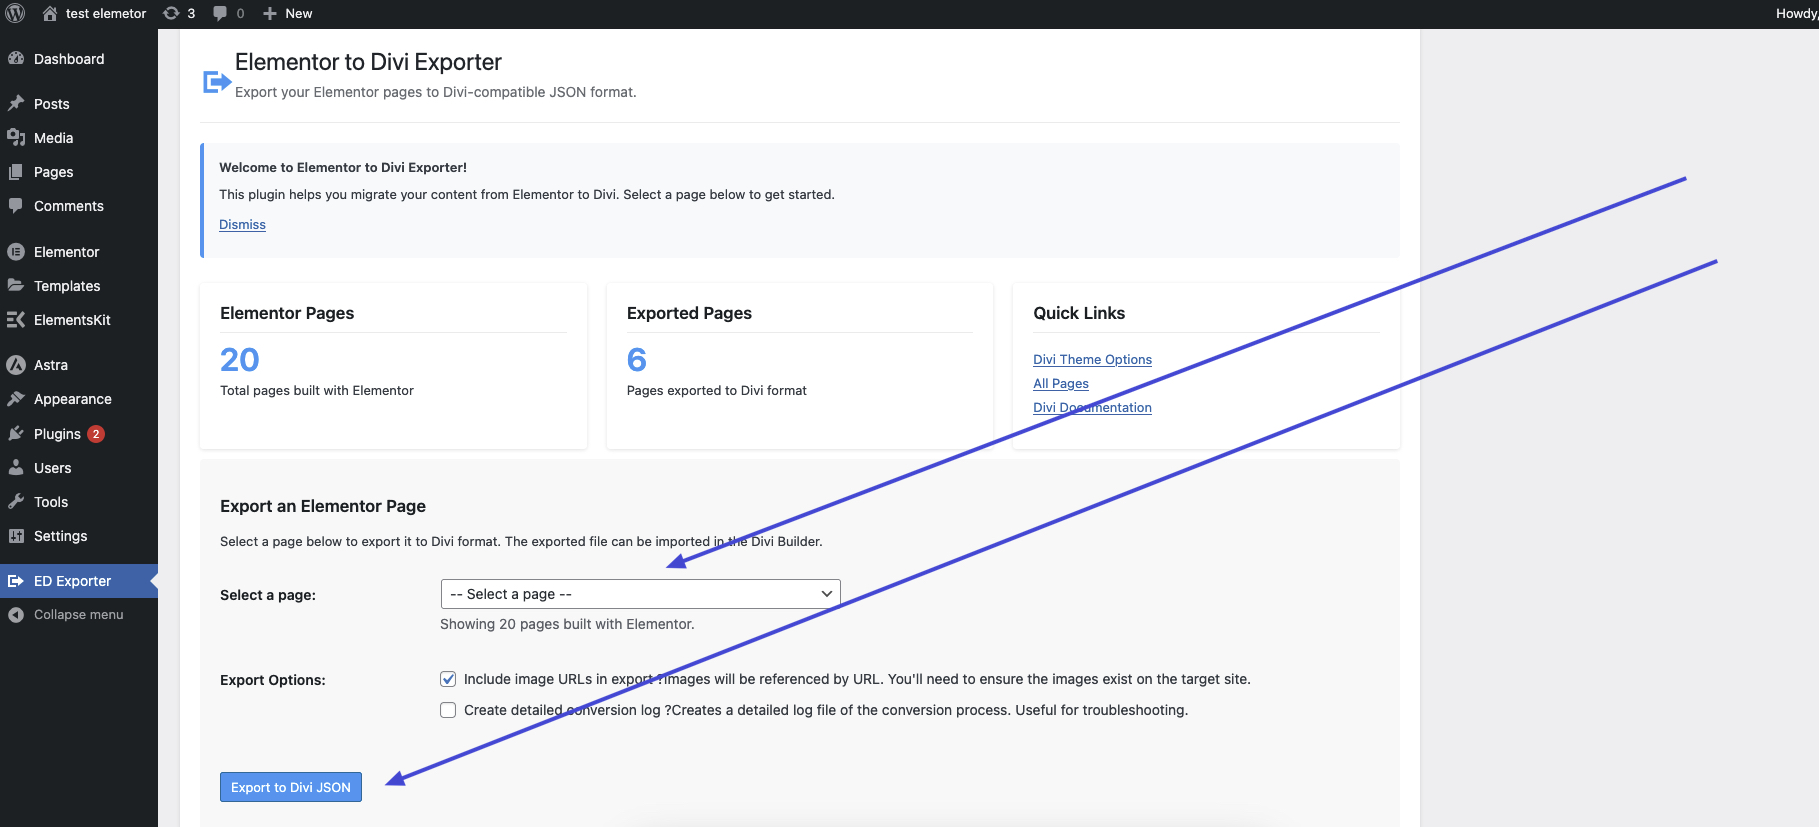Click the Elementor logo icon
This screenshot has width=1819, height=827.
click(x=16, y=251)
